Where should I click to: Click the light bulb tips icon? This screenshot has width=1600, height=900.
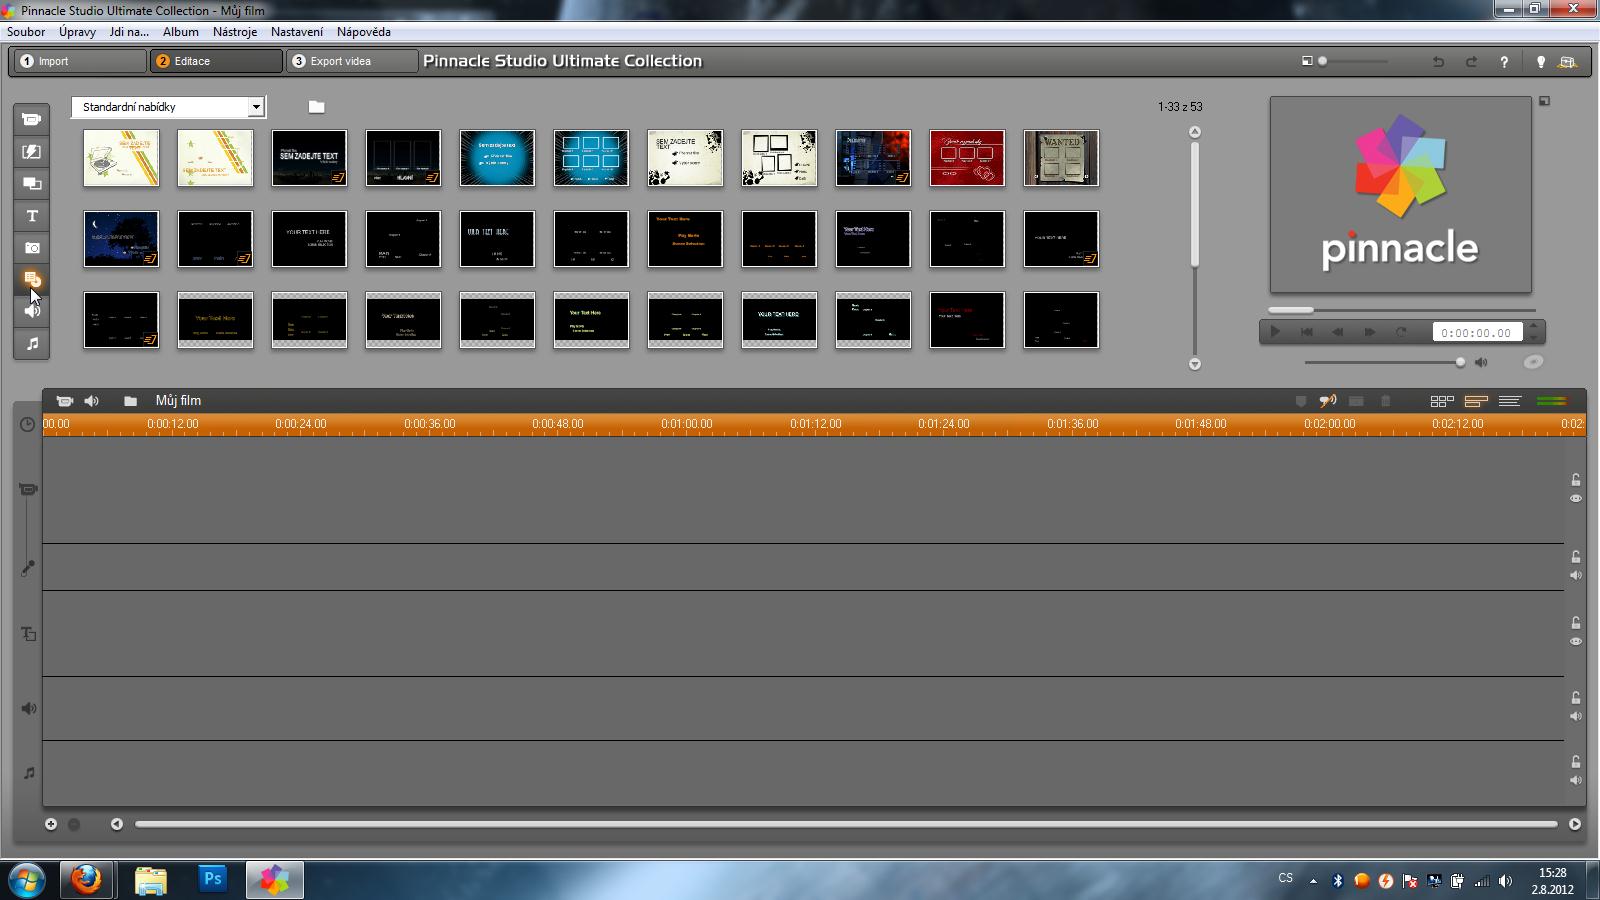[1540, 61]
